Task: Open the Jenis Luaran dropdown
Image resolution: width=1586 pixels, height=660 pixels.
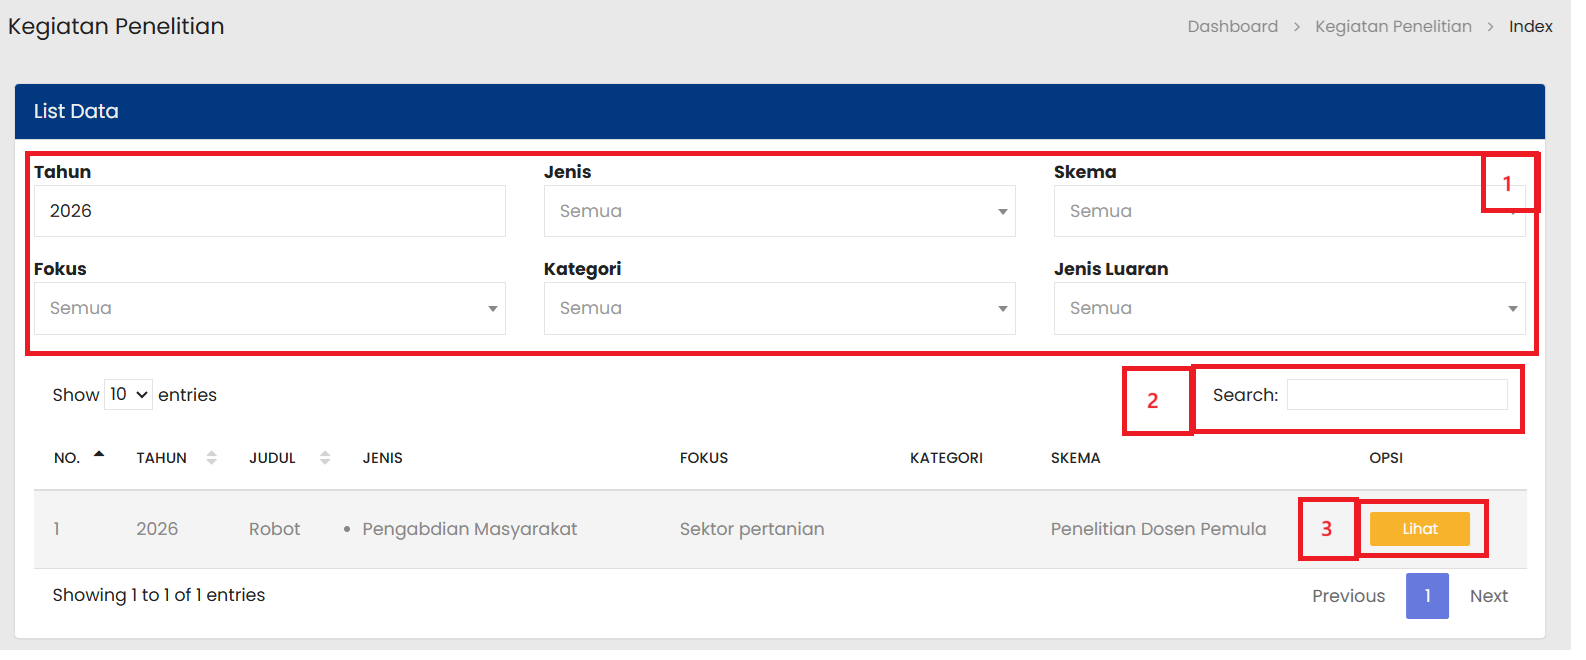Action: [x=1288, y=309]
